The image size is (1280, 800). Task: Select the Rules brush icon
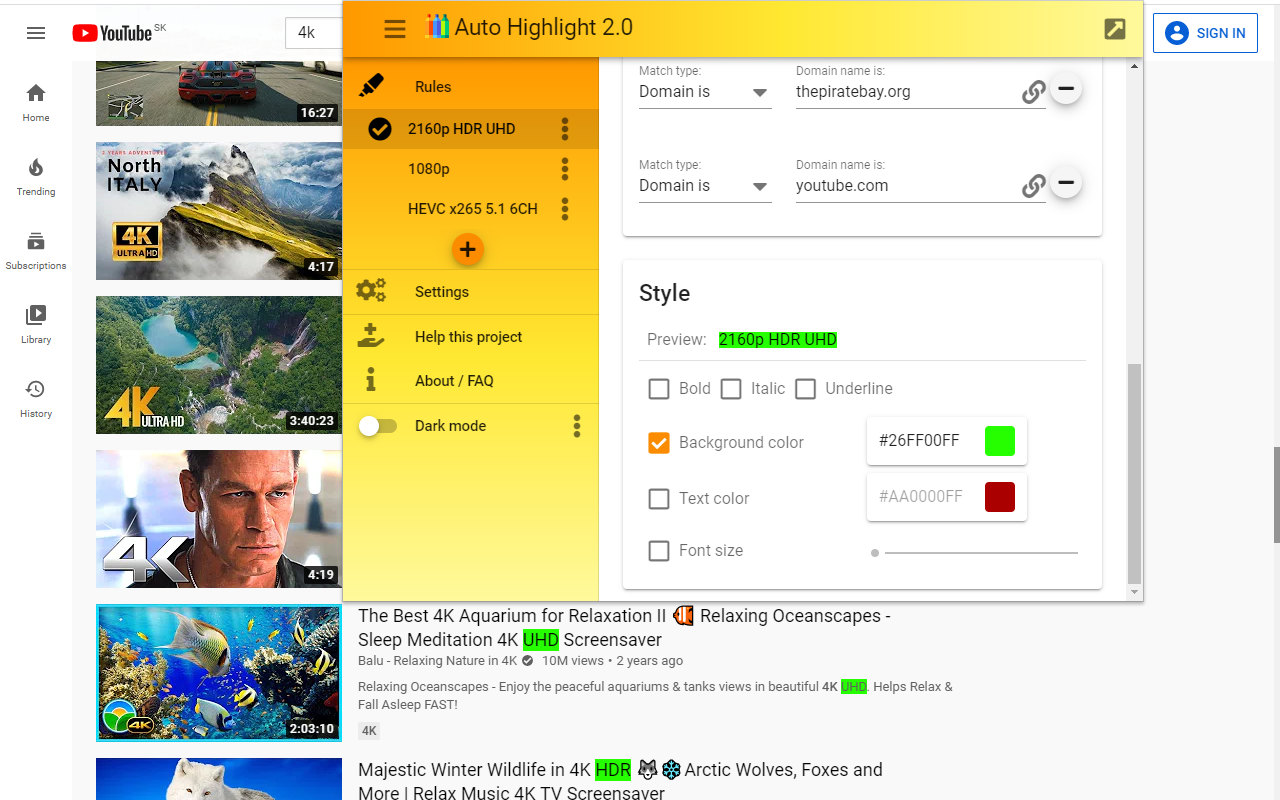(371, 86)
